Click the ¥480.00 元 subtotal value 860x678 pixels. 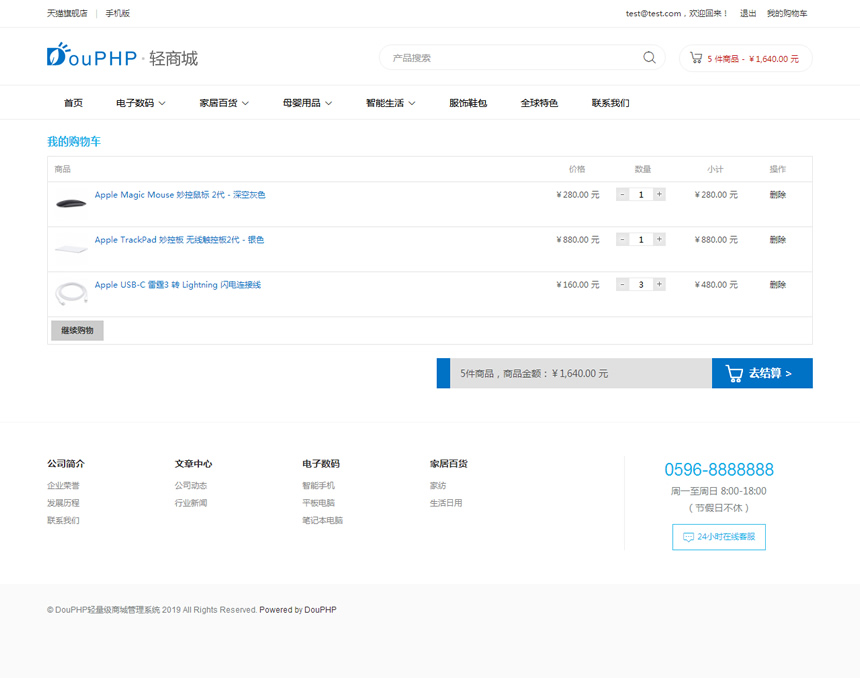click(716, 285)
